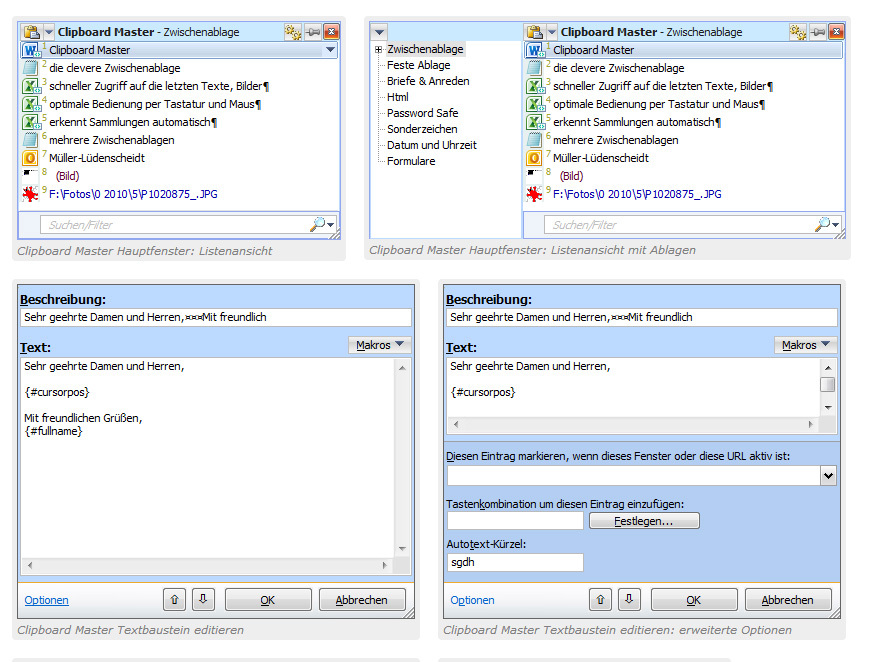Open Makros dropdown in right editor dialog
This screenshot has height=662, width=885.
coord(805,345)
